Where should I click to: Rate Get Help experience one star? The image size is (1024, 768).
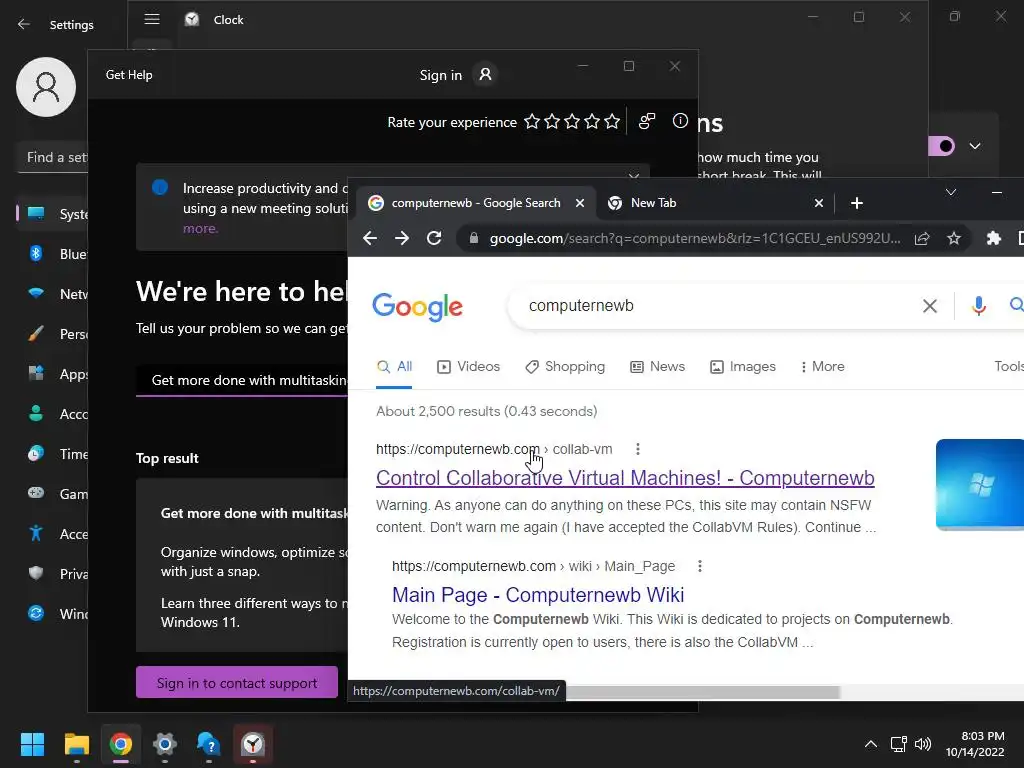click(x=532, y=121)
